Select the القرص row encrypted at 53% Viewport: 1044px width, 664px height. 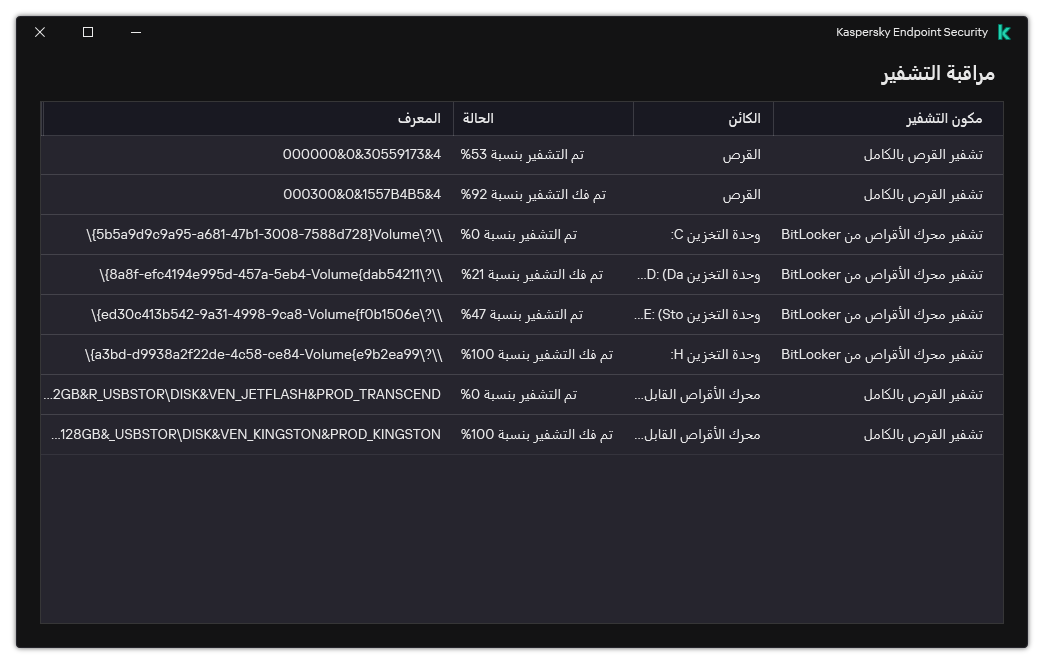[x=520, y=154]
